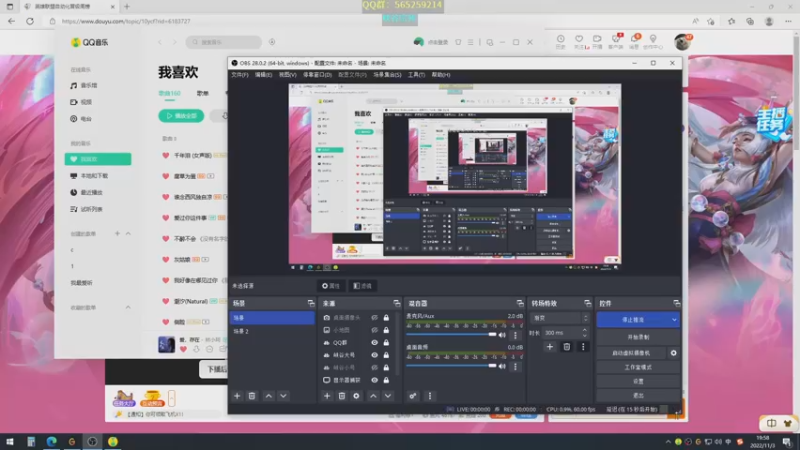Undock the scenes panel
The height and width of the screenshot is (450, 800).
click(311, 303)
